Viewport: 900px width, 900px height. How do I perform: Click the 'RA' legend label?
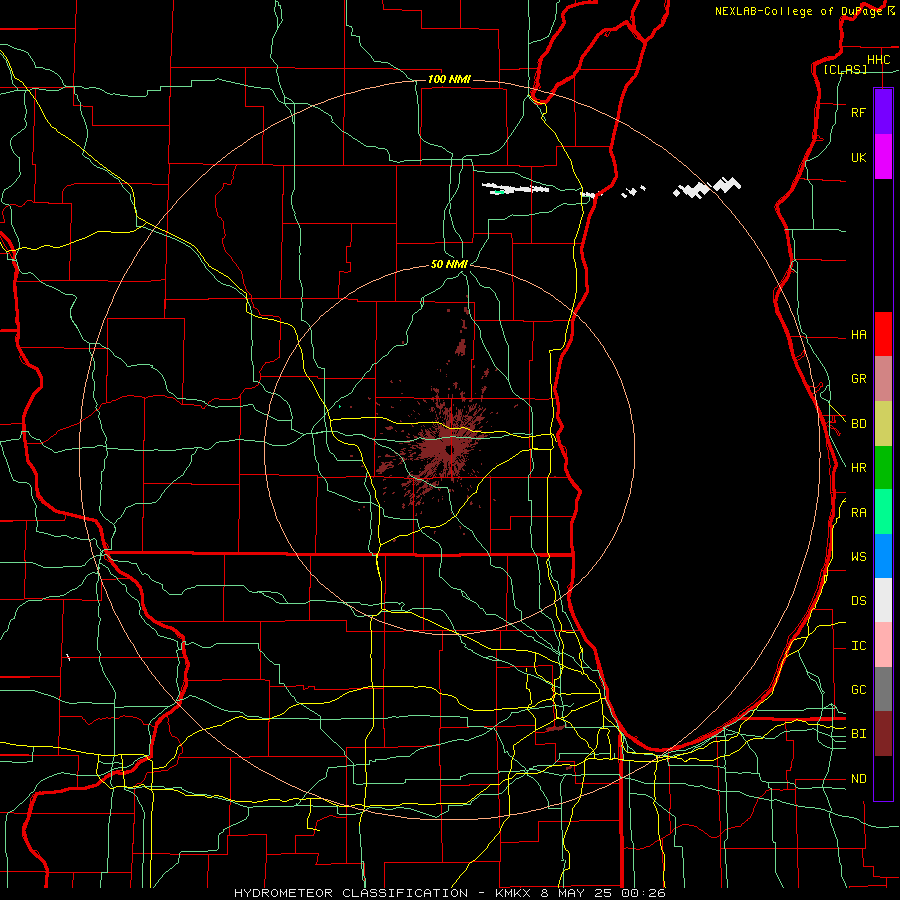coord(858,513)
